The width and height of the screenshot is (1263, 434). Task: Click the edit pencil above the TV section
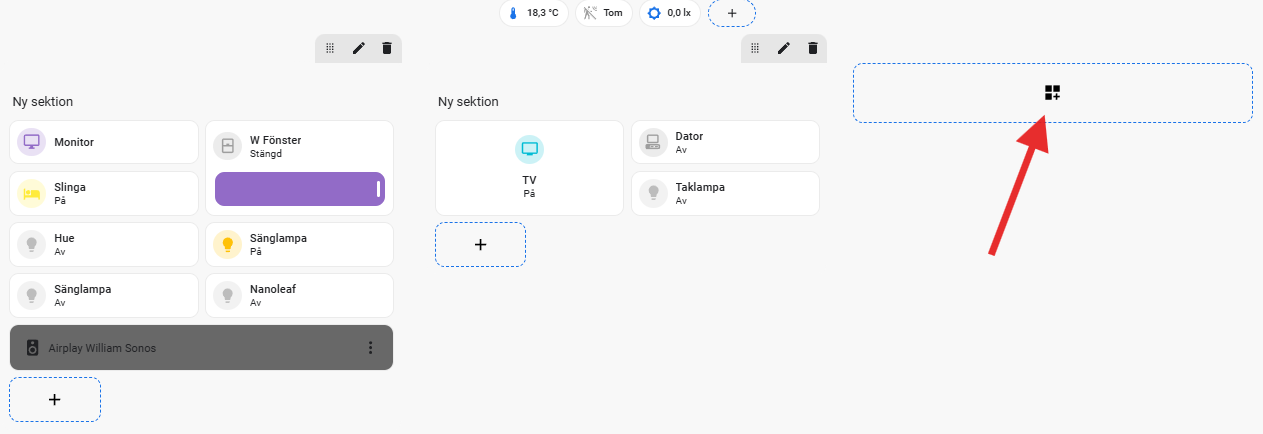coord(784,48)
